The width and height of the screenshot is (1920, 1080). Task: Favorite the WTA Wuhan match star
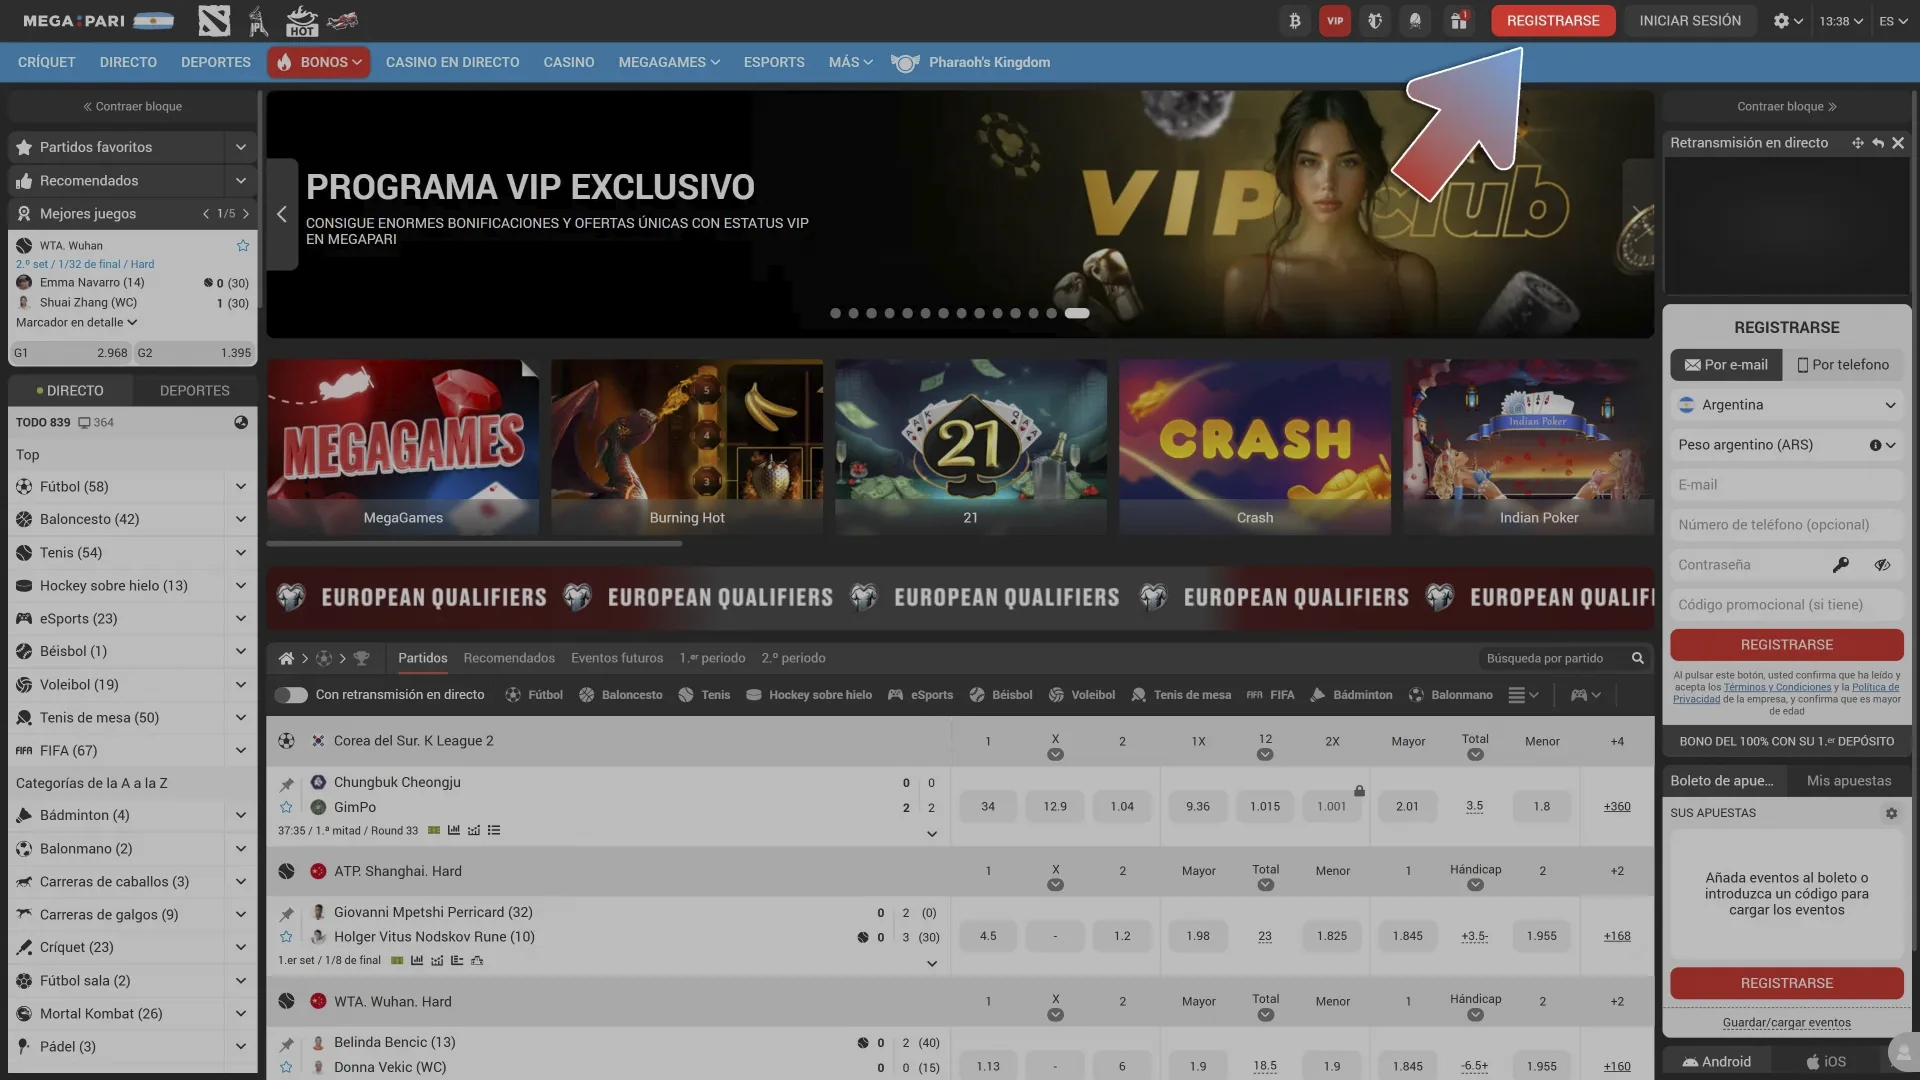click(242, 245)
